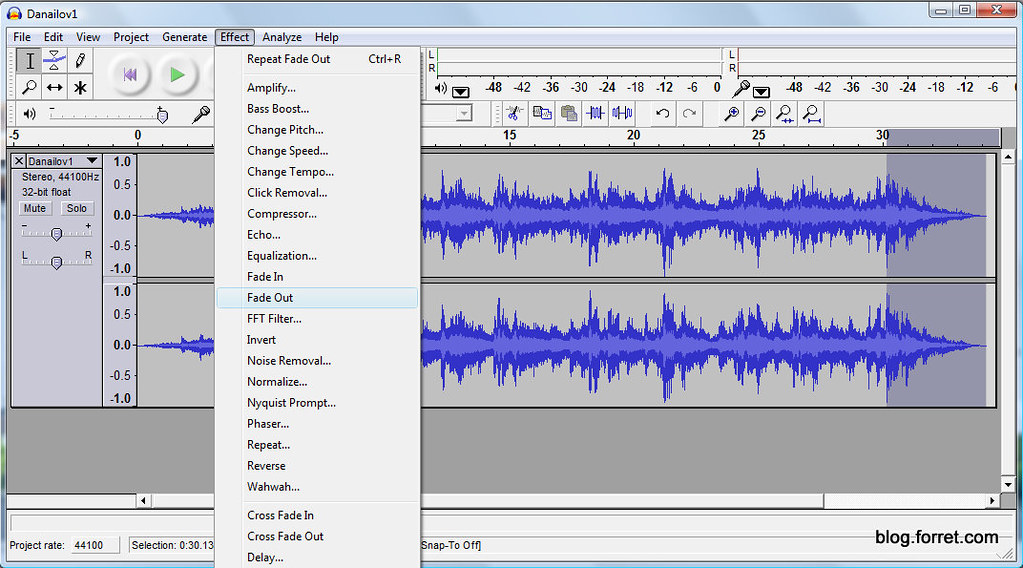
Task: Click the Paste icon in edit toolbar
Action: (568, 113)
